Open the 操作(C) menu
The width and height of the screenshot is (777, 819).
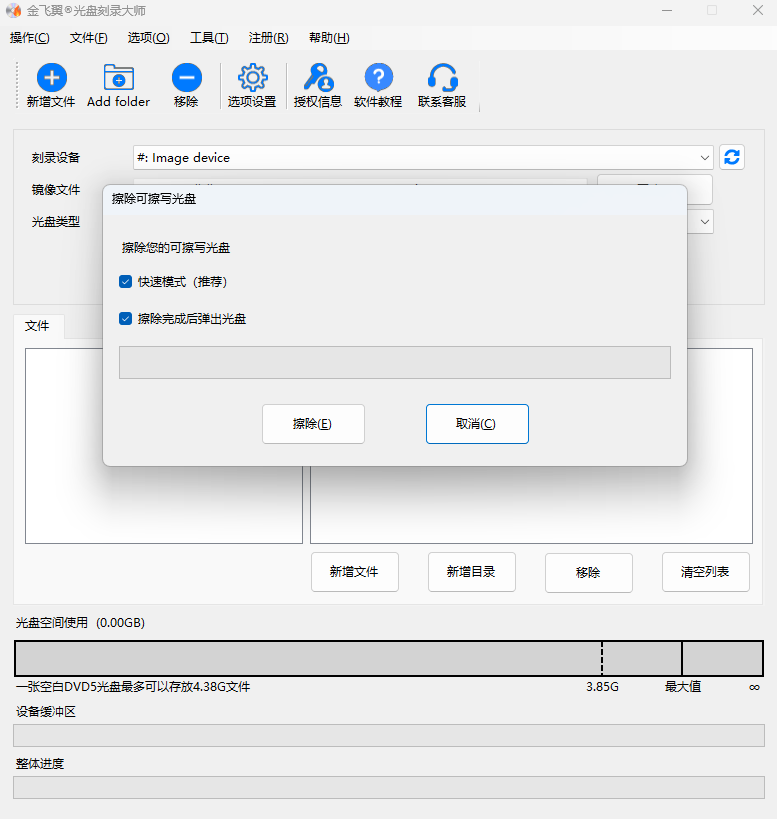coord(29,38)
